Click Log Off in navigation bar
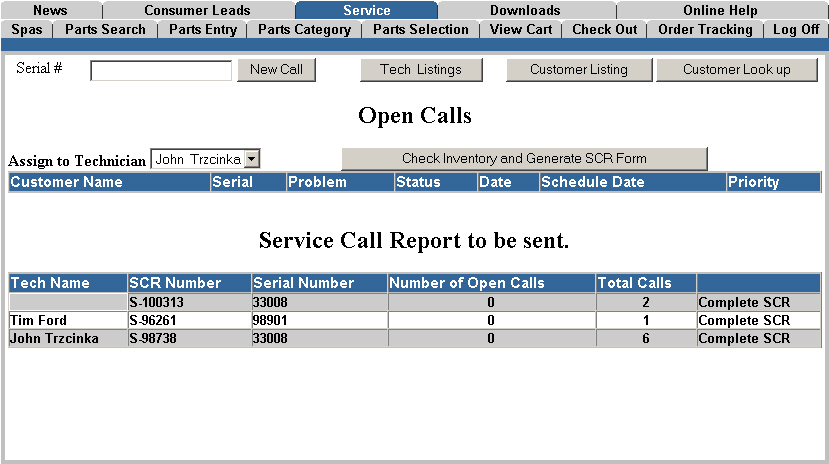Screen dimensions: 829x464 pyautogui.click(x=796, y=29)
